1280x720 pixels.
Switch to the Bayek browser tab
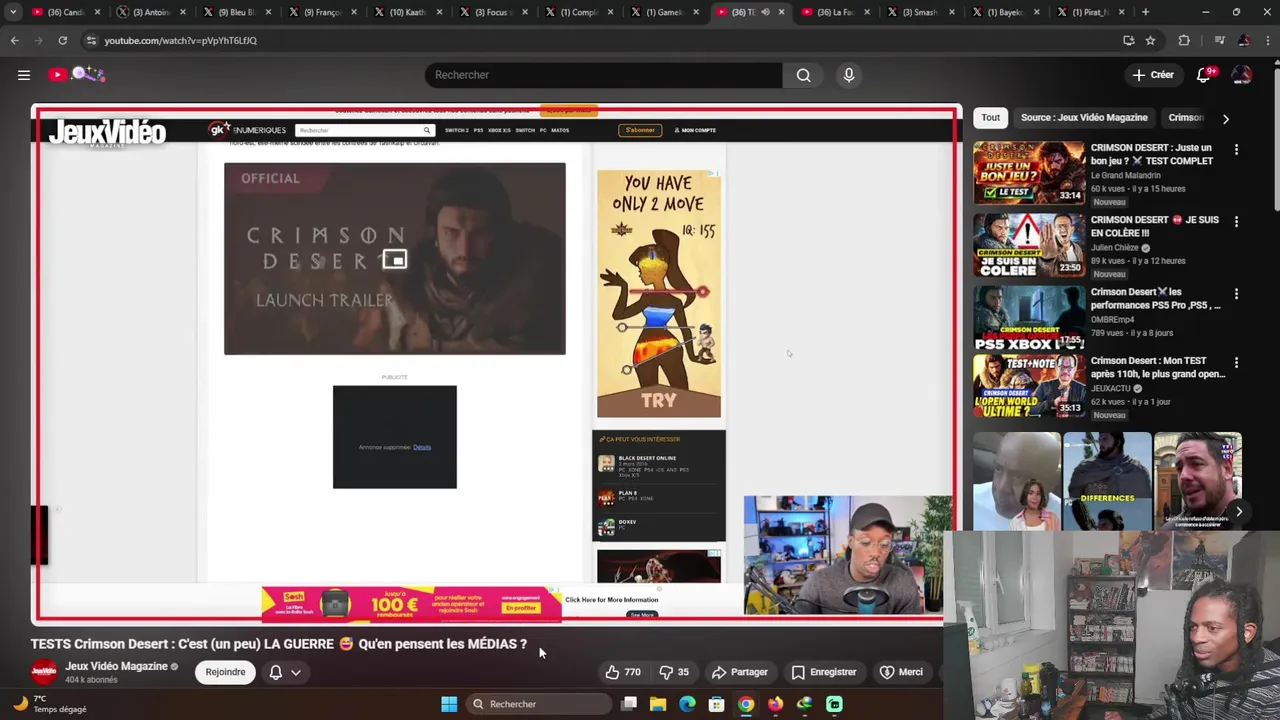click(x=1006, y=12)
